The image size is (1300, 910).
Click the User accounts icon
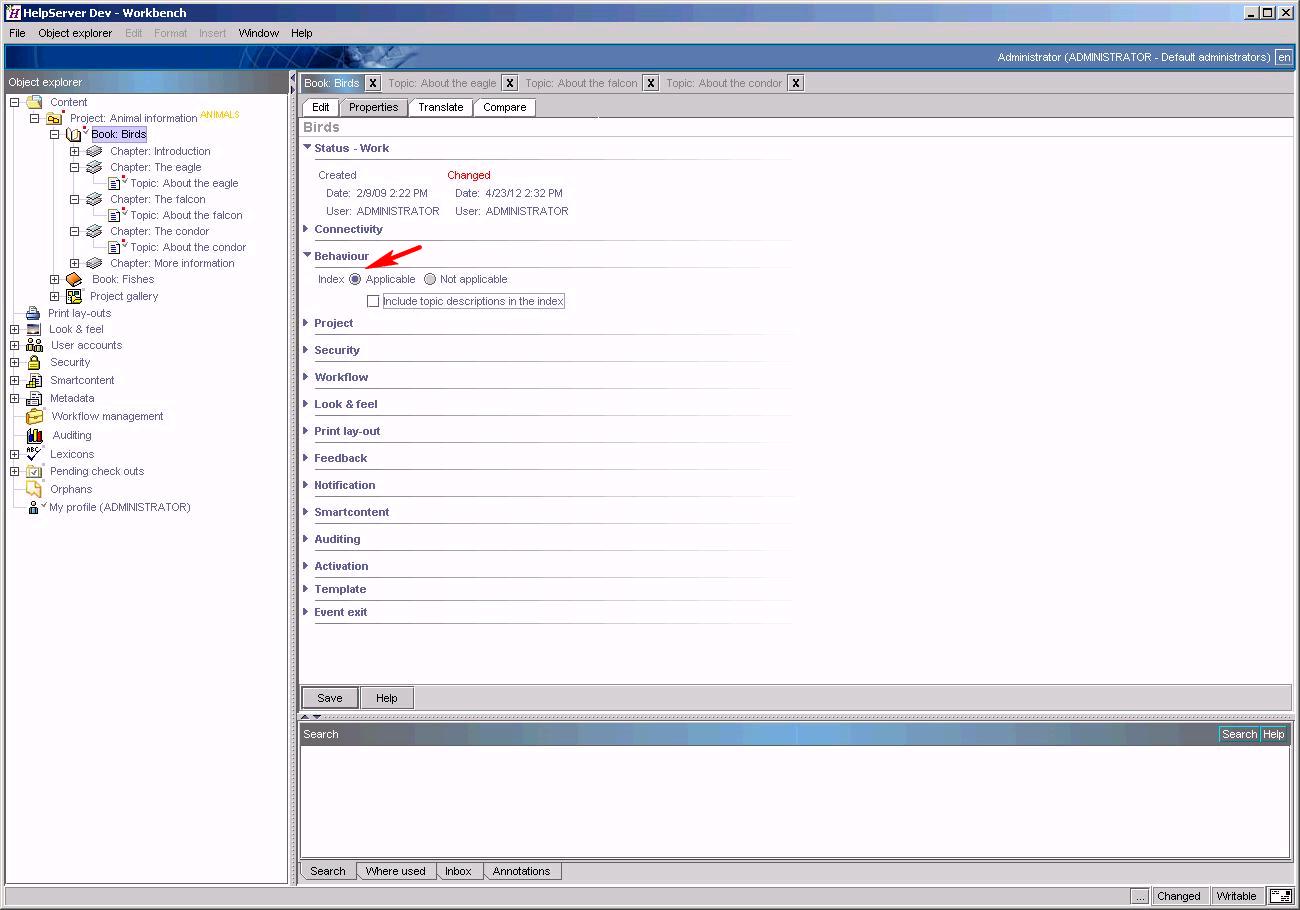pos(34,345)
